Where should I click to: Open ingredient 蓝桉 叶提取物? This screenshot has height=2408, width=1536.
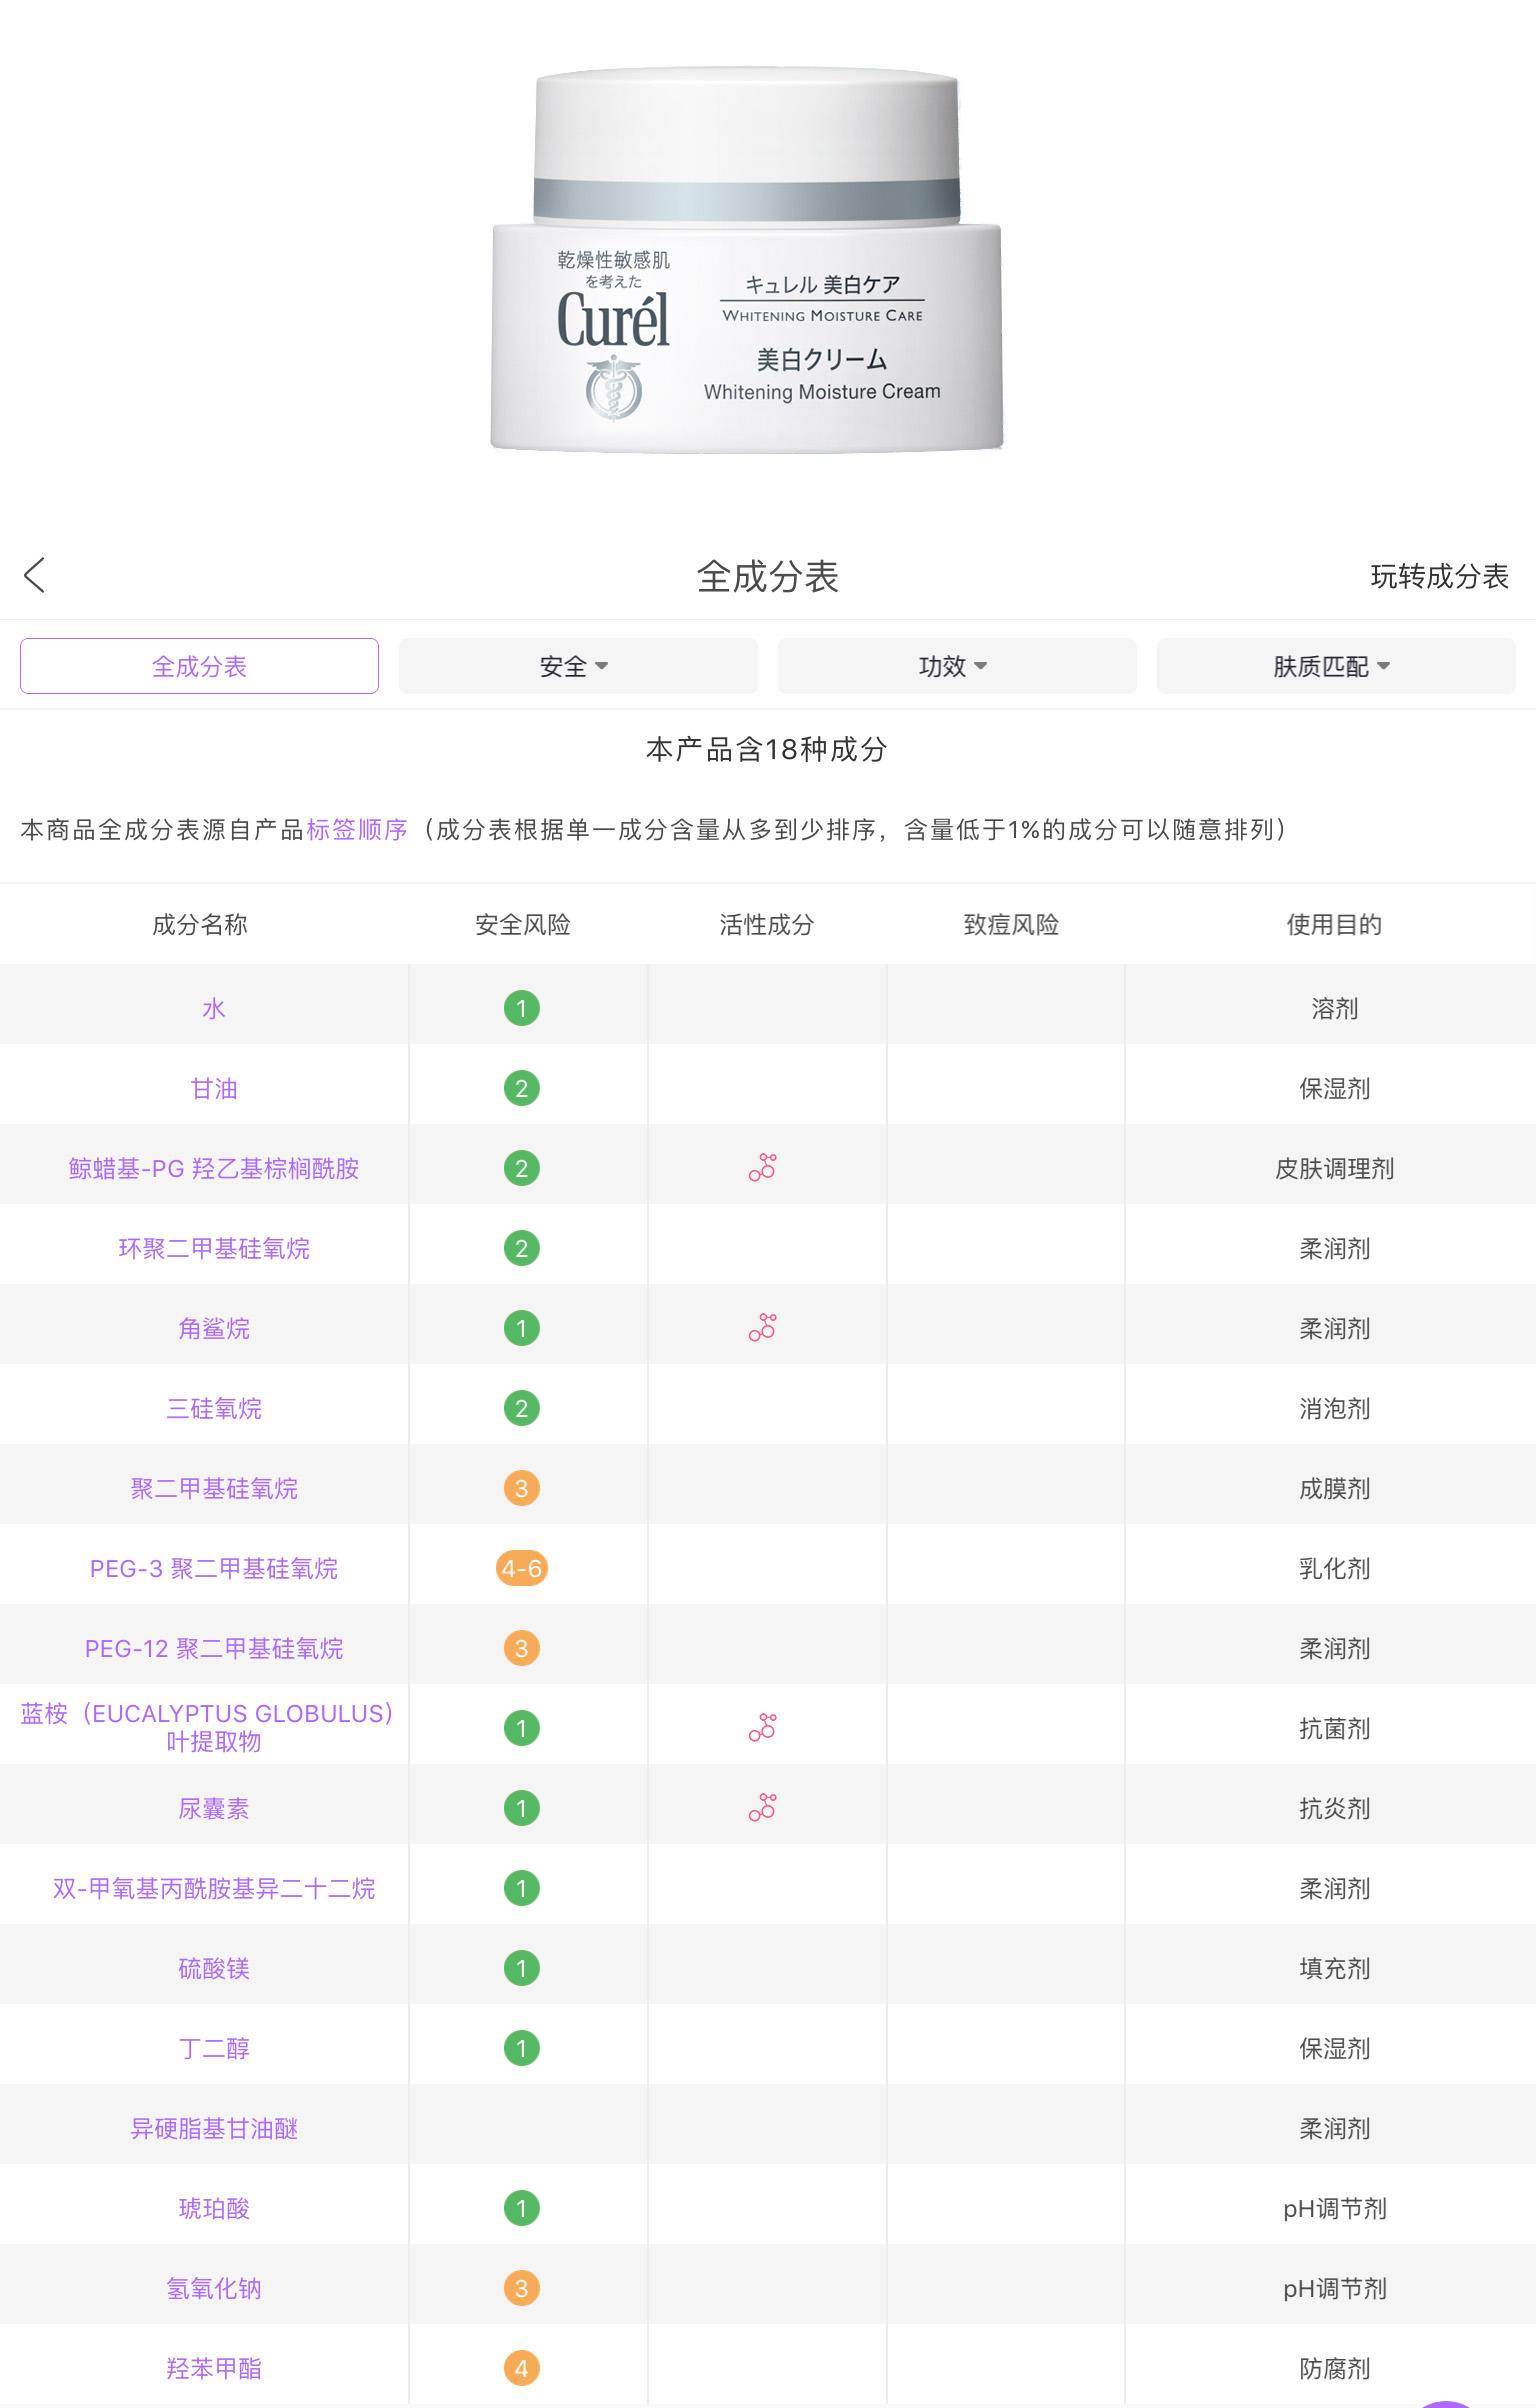(x=207, y=1727)
